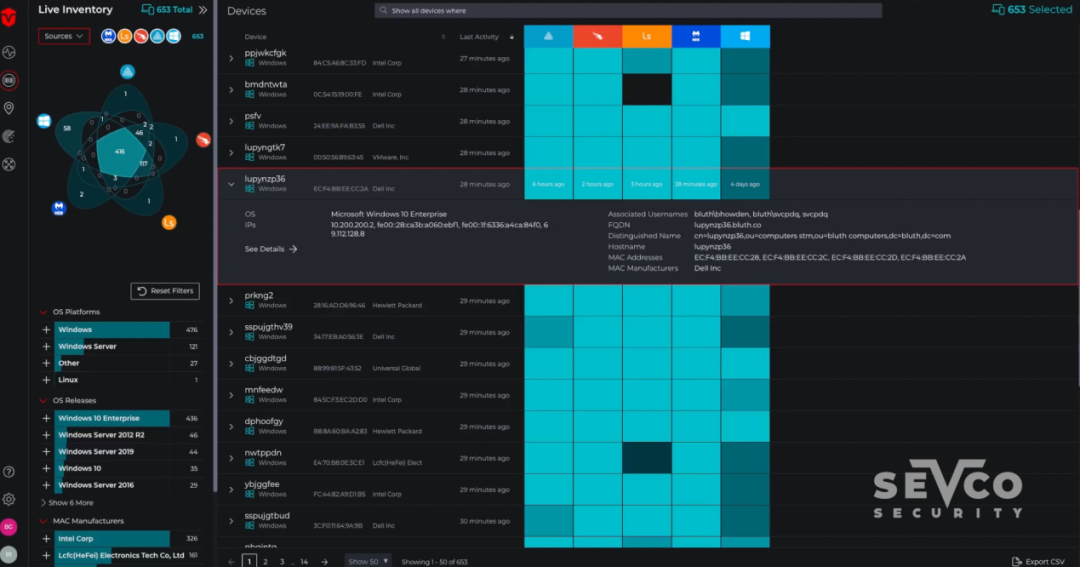Image resolution: width=1080 pixels, height=567 pixels.
Task: Expand ppjwkcfgk device row
Action: (231, 59)
